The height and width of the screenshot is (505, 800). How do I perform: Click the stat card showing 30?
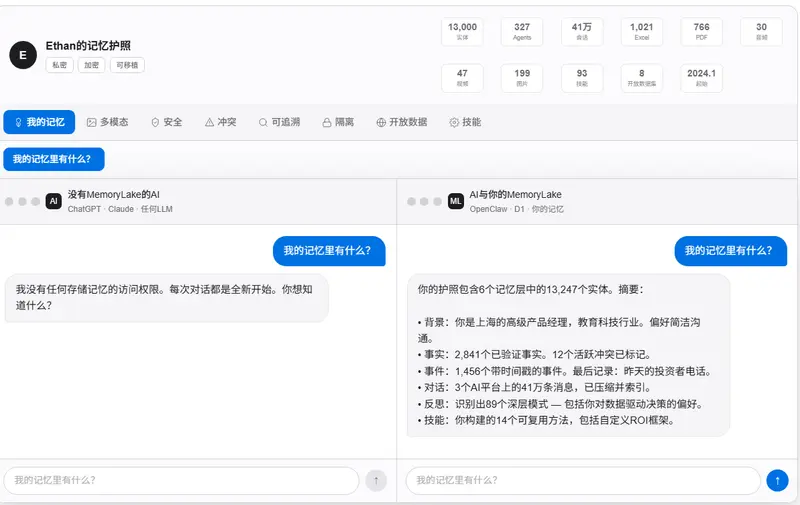[761, 32]
